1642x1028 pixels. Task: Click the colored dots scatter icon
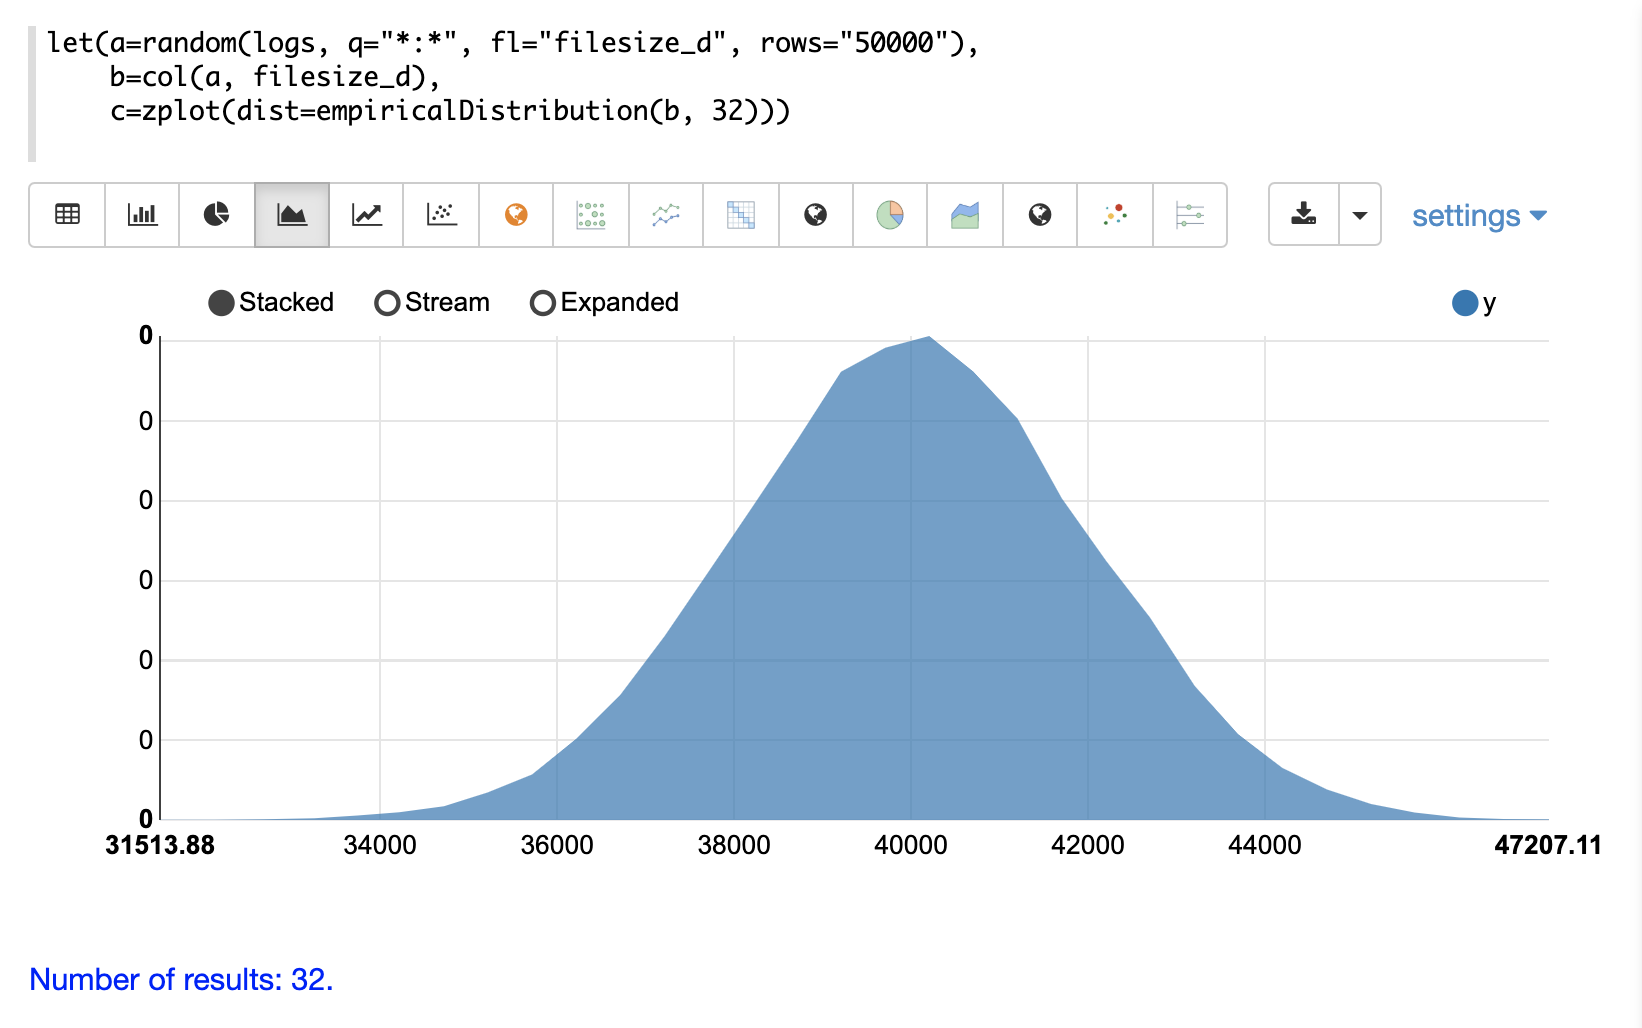pyautogui.click(x=1115, y=215)
